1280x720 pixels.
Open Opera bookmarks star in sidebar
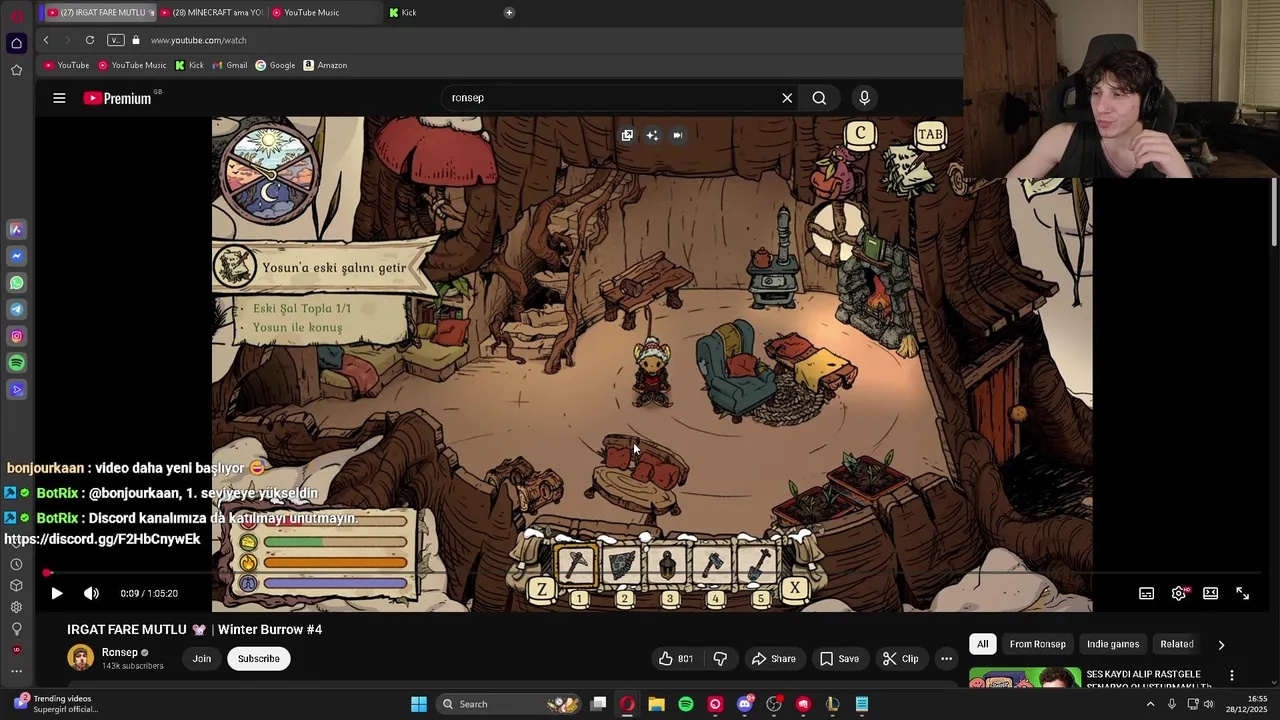16,70
